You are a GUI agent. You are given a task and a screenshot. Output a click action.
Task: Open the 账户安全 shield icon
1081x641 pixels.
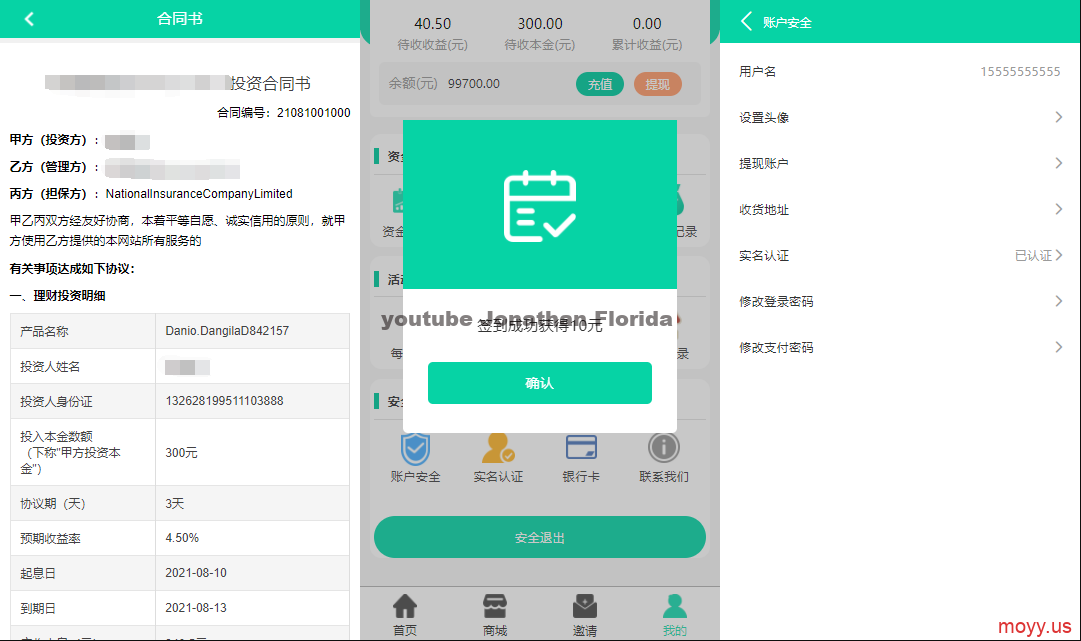[x=415, y=448]
